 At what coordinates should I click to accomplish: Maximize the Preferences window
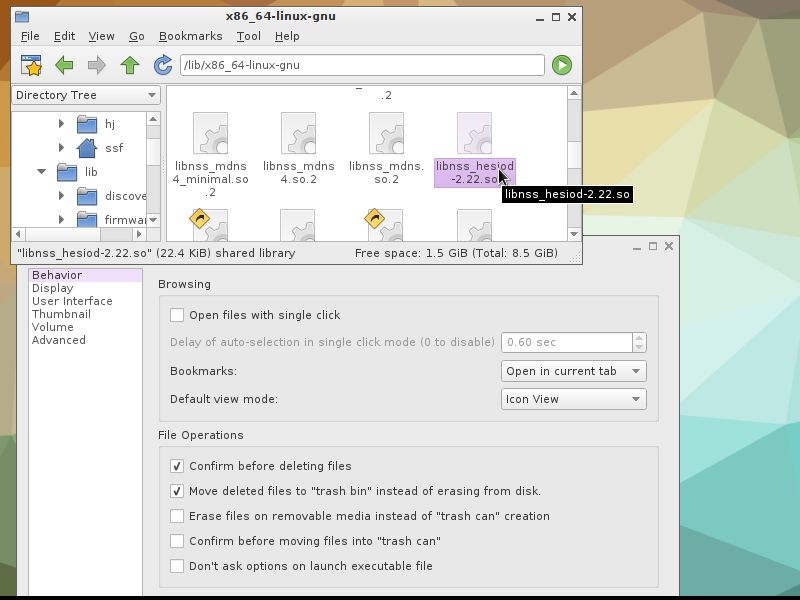coord(653,246)
